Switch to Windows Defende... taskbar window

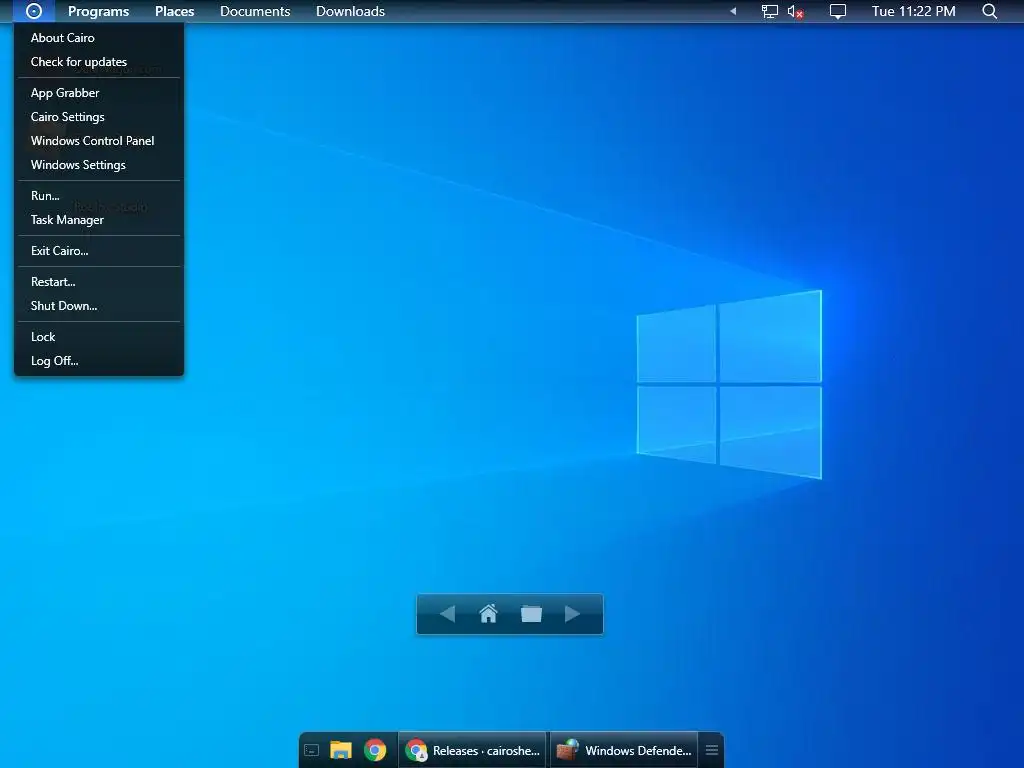coord(624,750)
